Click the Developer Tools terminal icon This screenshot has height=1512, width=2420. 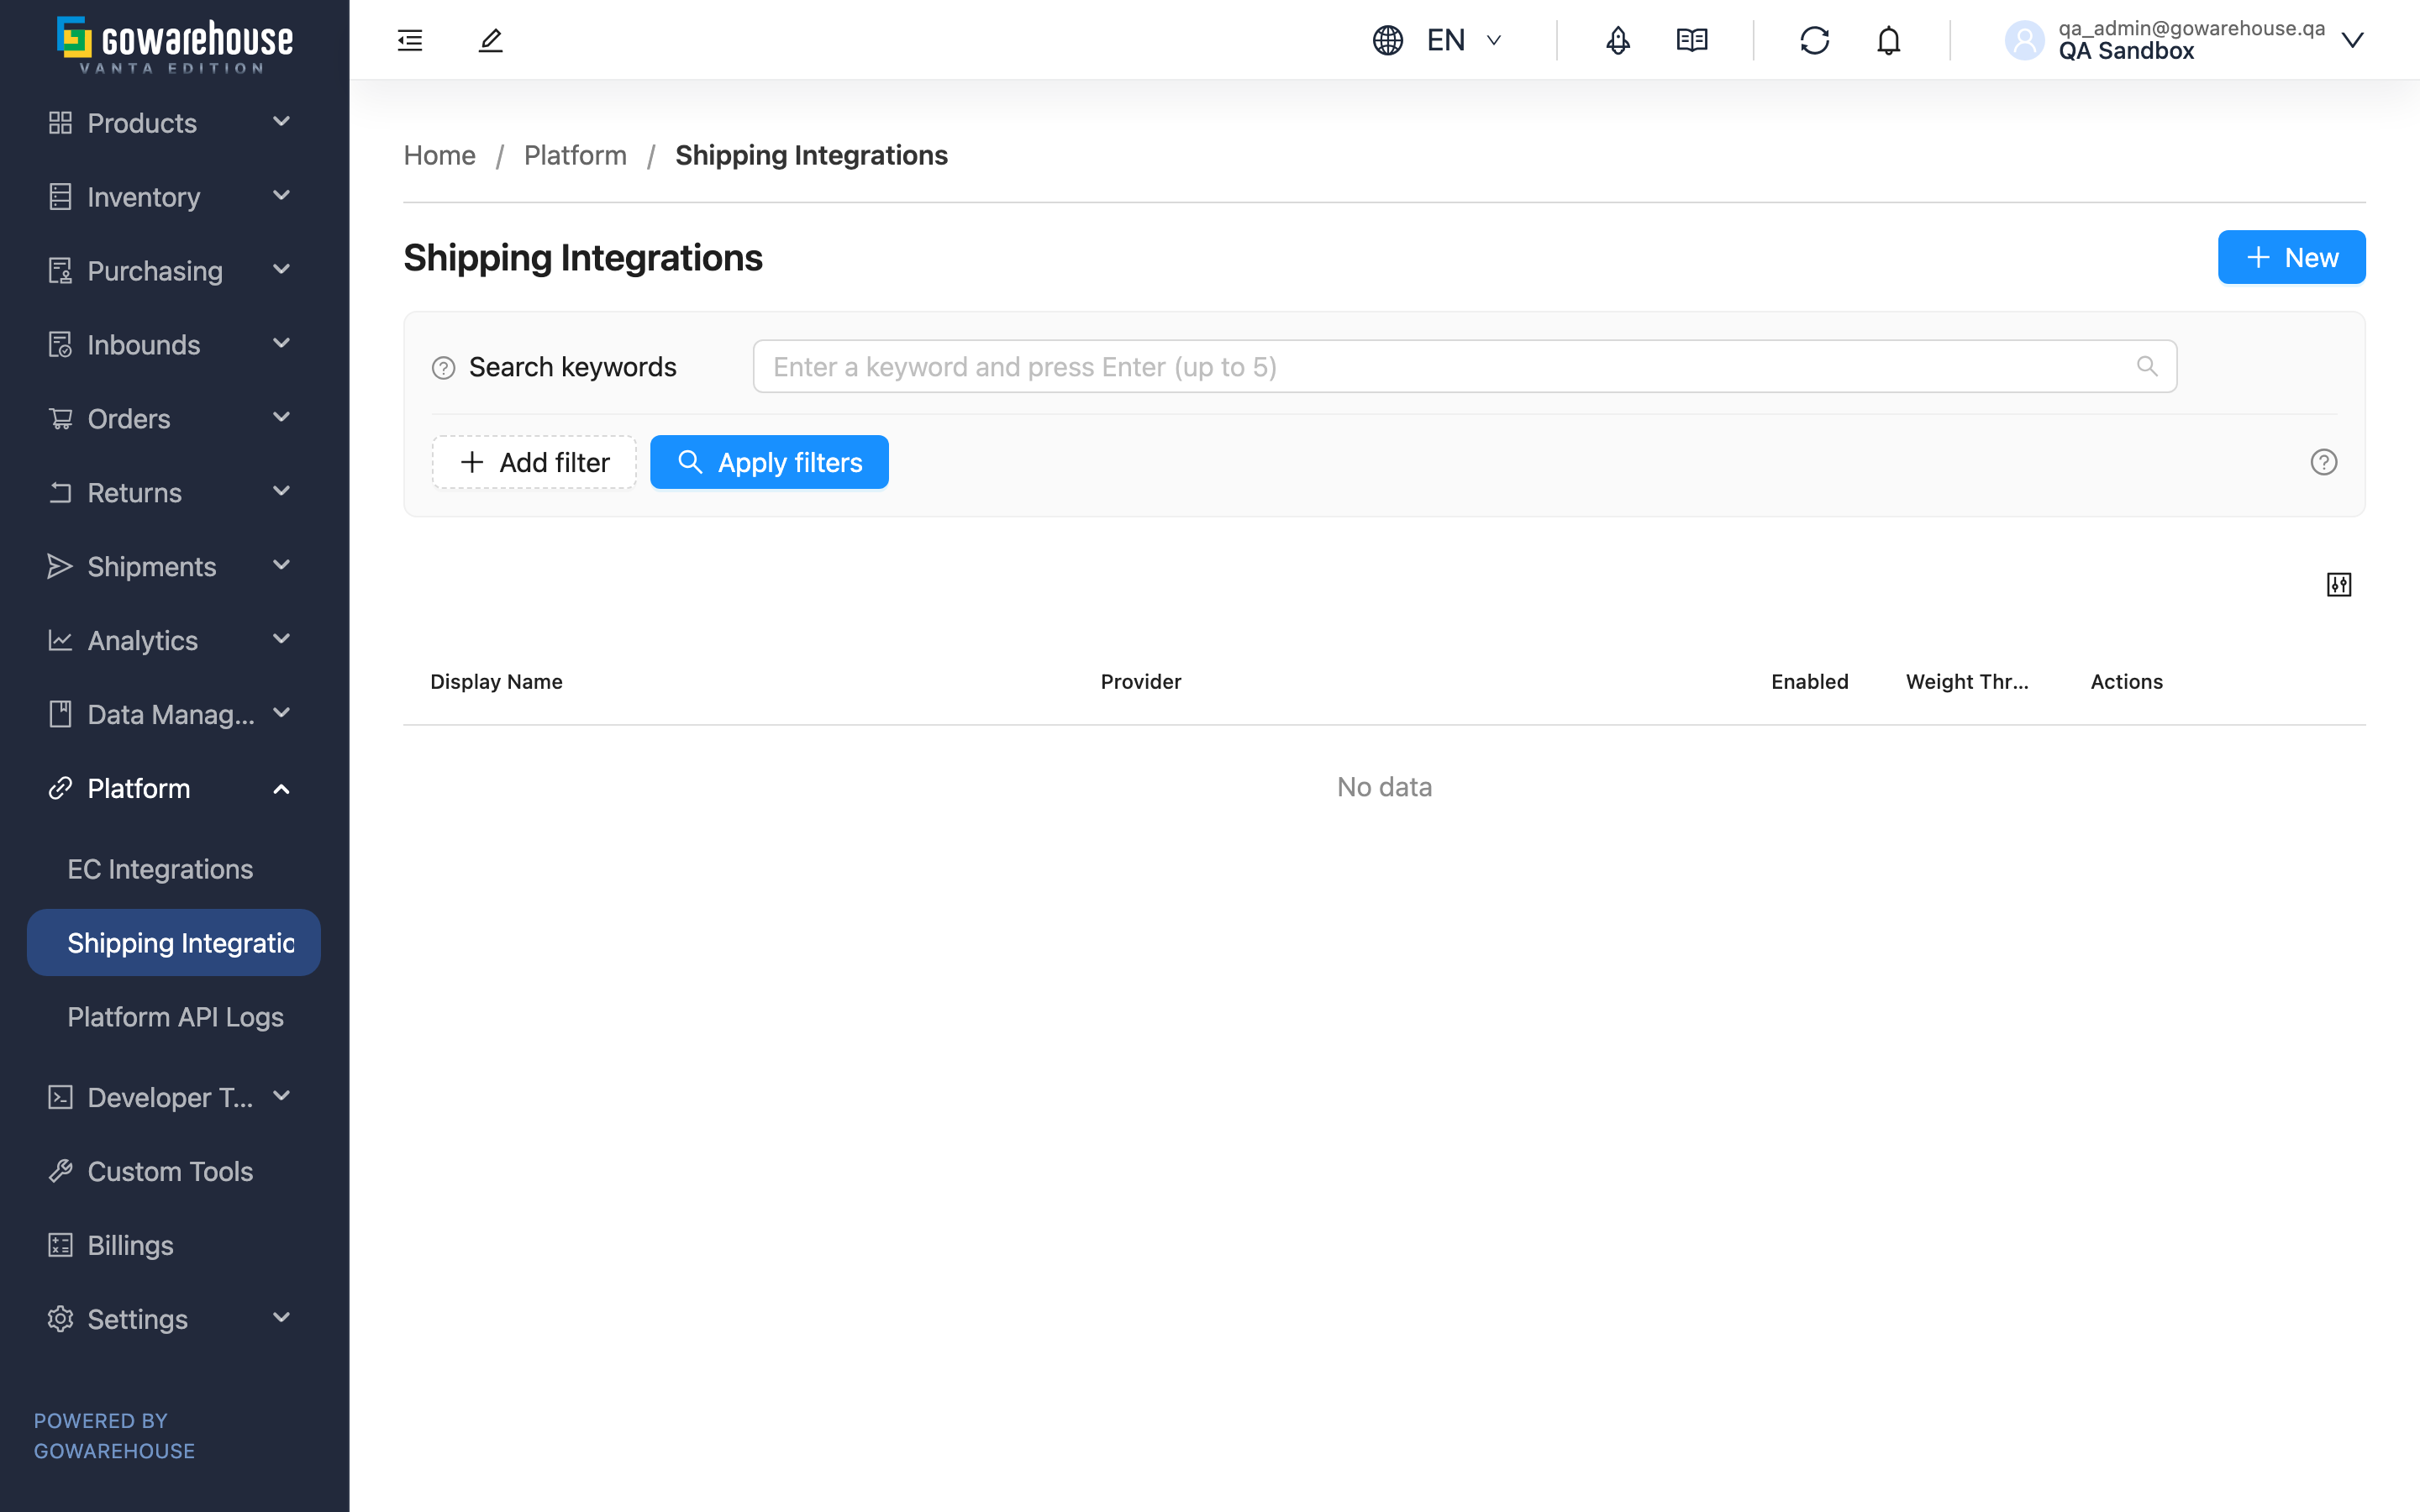pos(60,1098)
